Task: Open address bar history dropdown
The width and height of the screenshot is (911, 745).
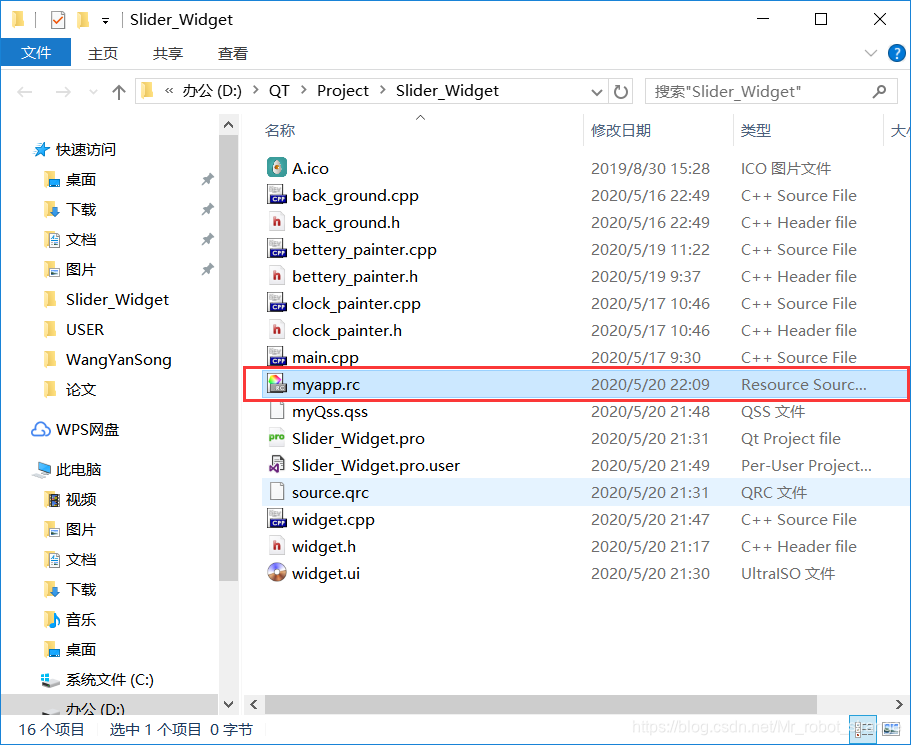Action: 596,92
